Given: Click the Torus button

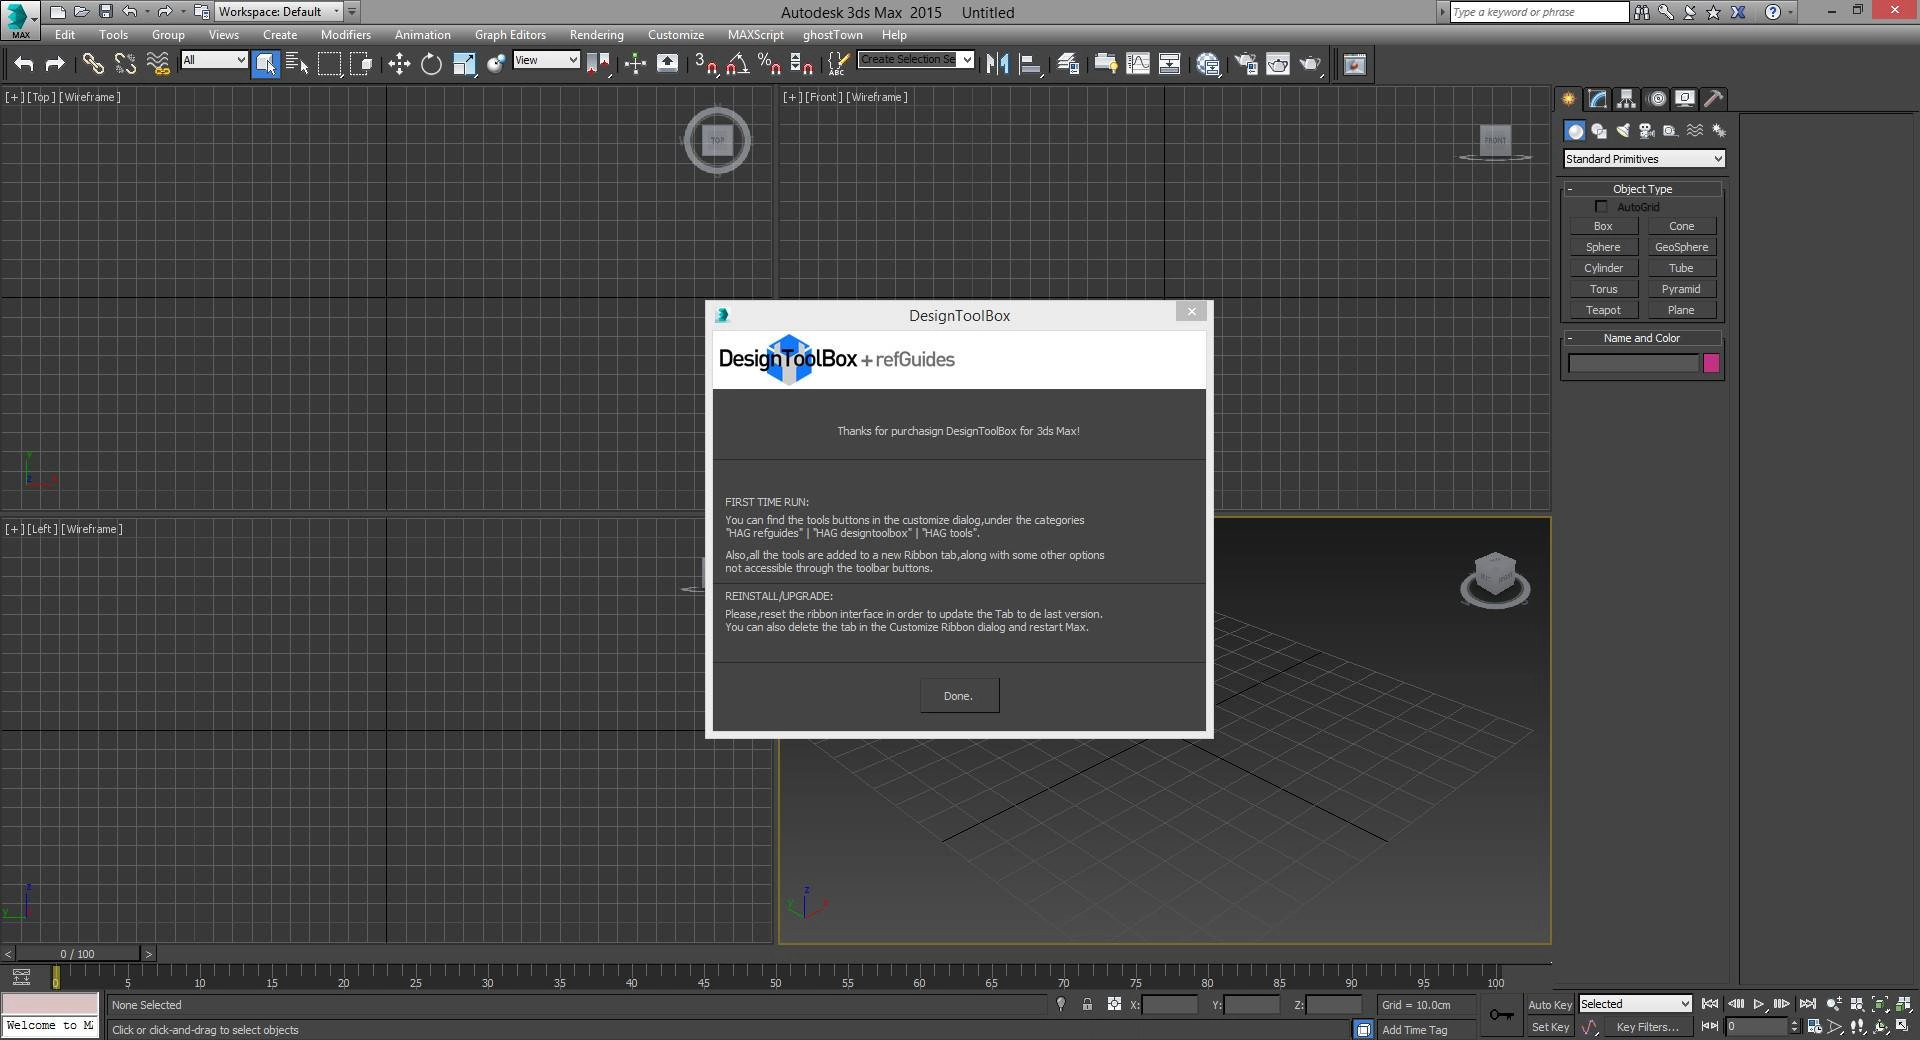Looking at the screenshot, I should pyautogui.click(x=1603, y=289).
